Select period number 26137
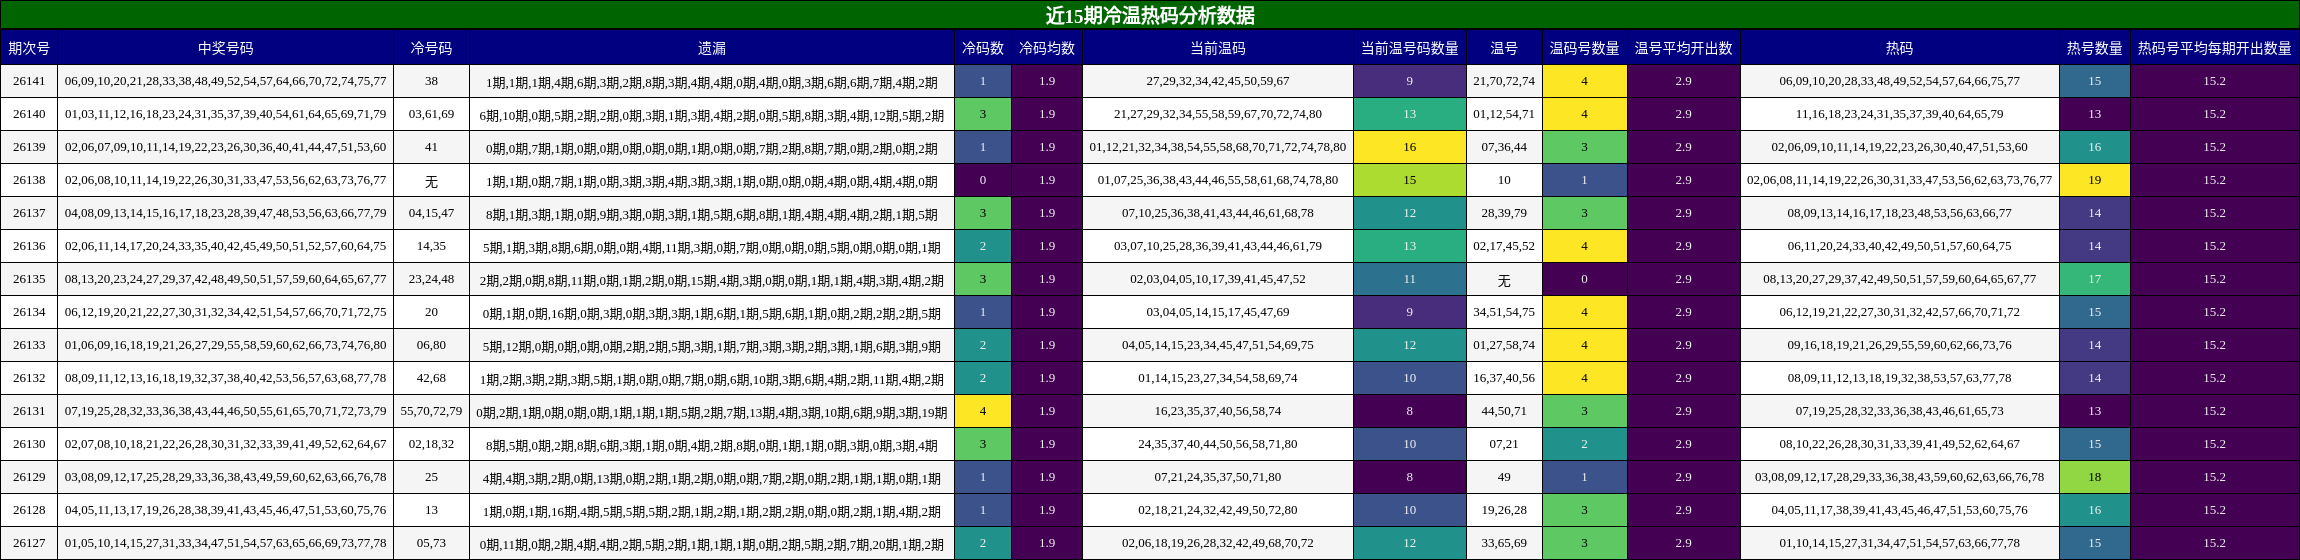 (x=29, y=213)
